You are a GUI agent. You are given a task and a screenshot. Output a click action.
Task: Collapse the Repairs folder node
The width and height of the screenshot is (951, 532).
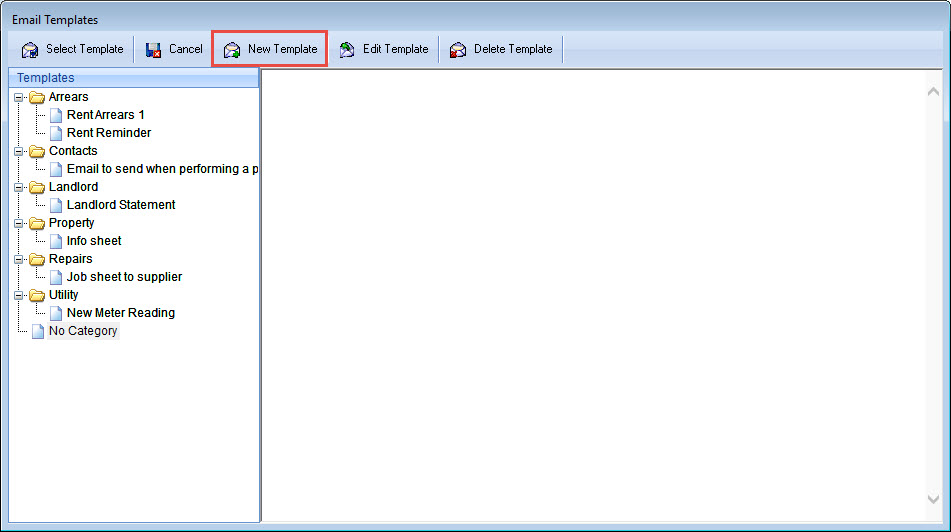coord(19,260)
